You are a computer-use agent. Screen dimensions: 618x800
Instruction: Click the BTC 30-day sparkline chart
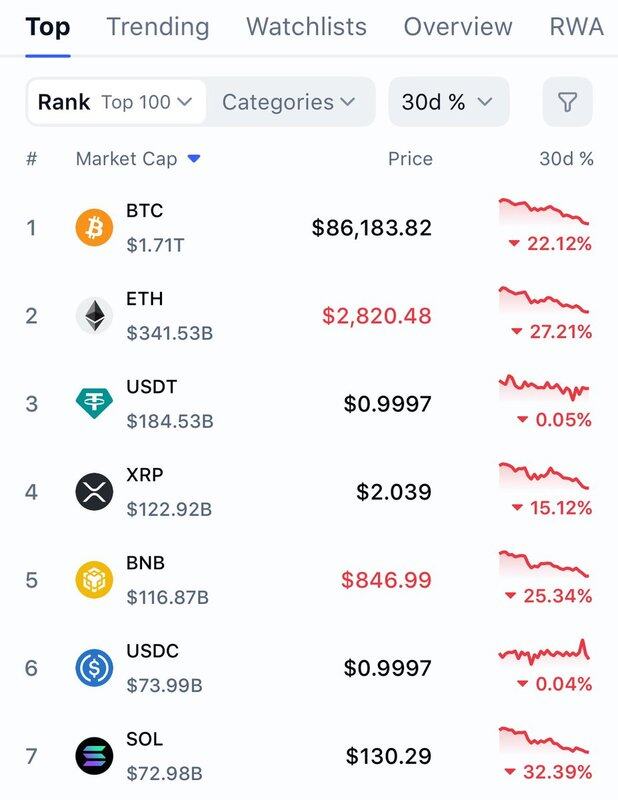click(543, 212)
